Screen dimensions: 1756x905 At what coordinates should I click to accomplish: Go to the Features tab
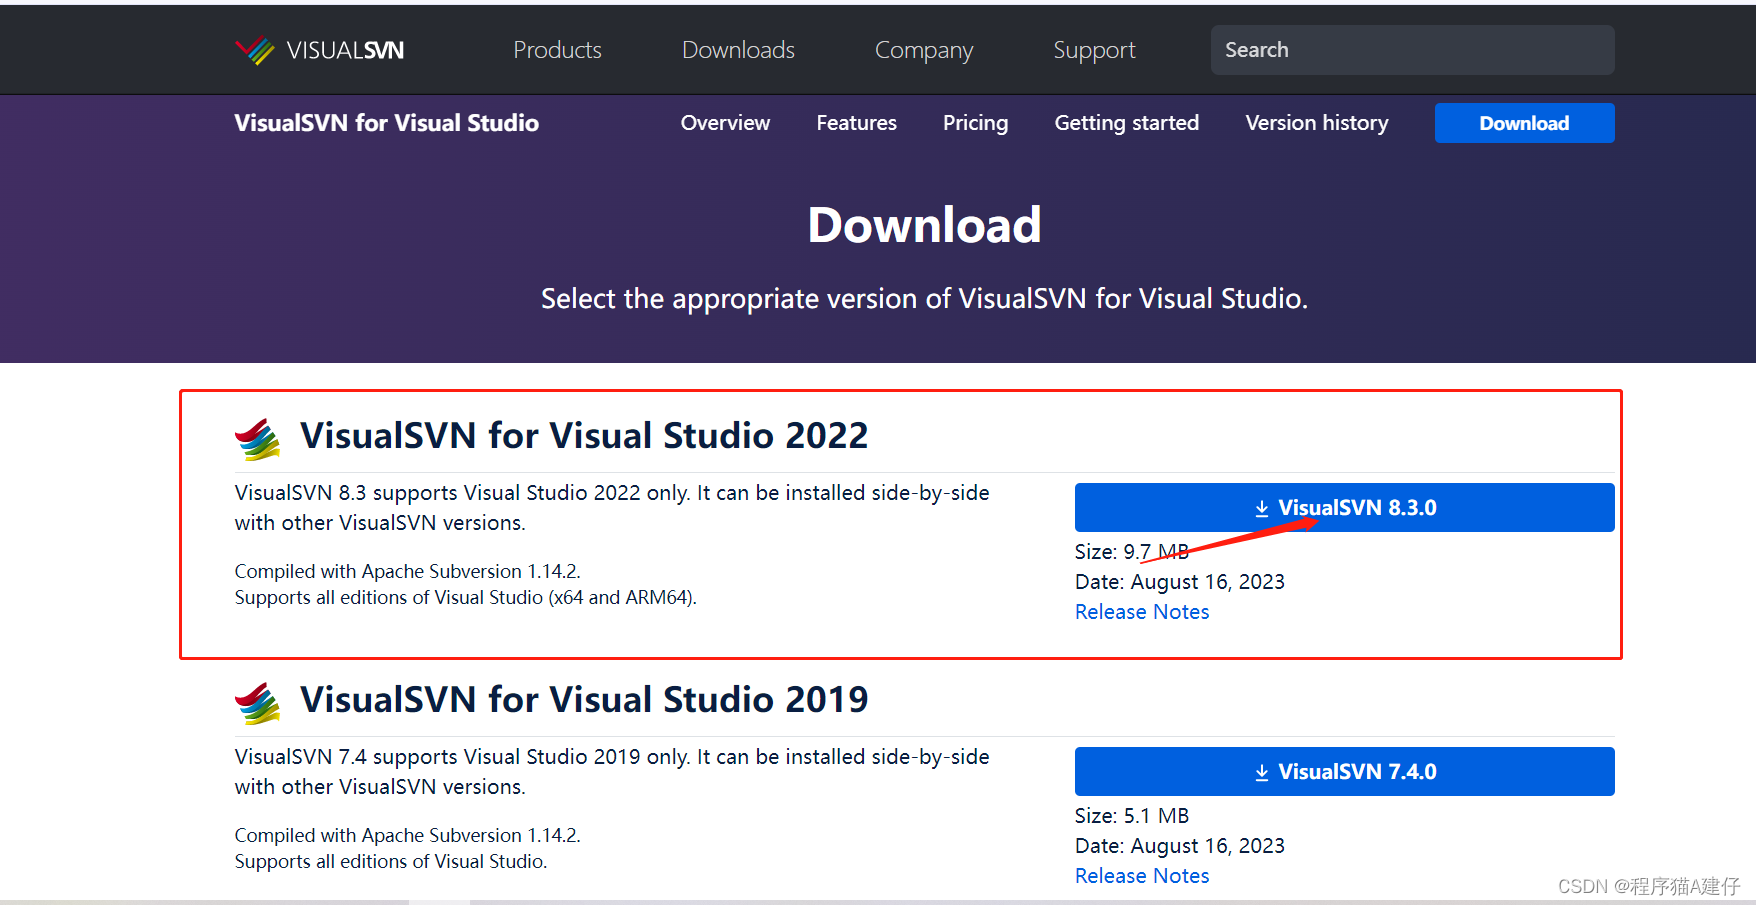pyautogui.click(x=856, y=123)
